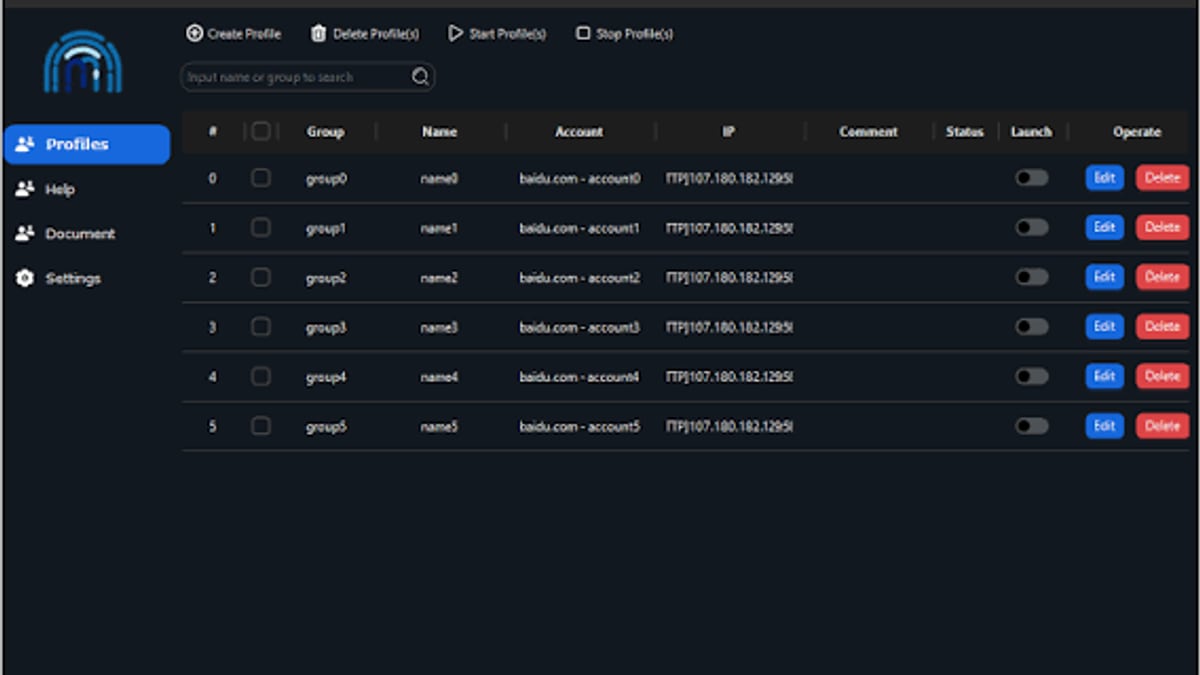Delete the name3 profile
Viewport: 1200px width, 675px height.
point(1162,327)
